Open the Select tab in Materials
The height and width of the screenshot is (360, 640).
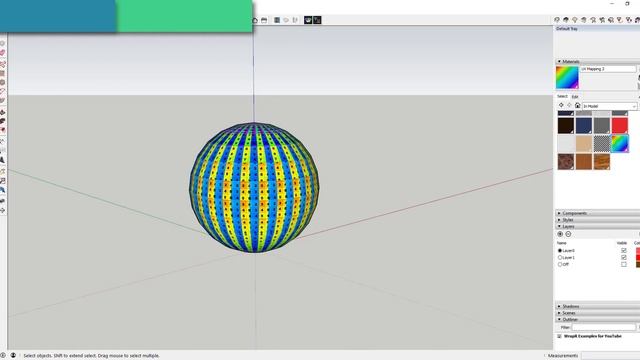pyautogui.click(x=562, y=96)
